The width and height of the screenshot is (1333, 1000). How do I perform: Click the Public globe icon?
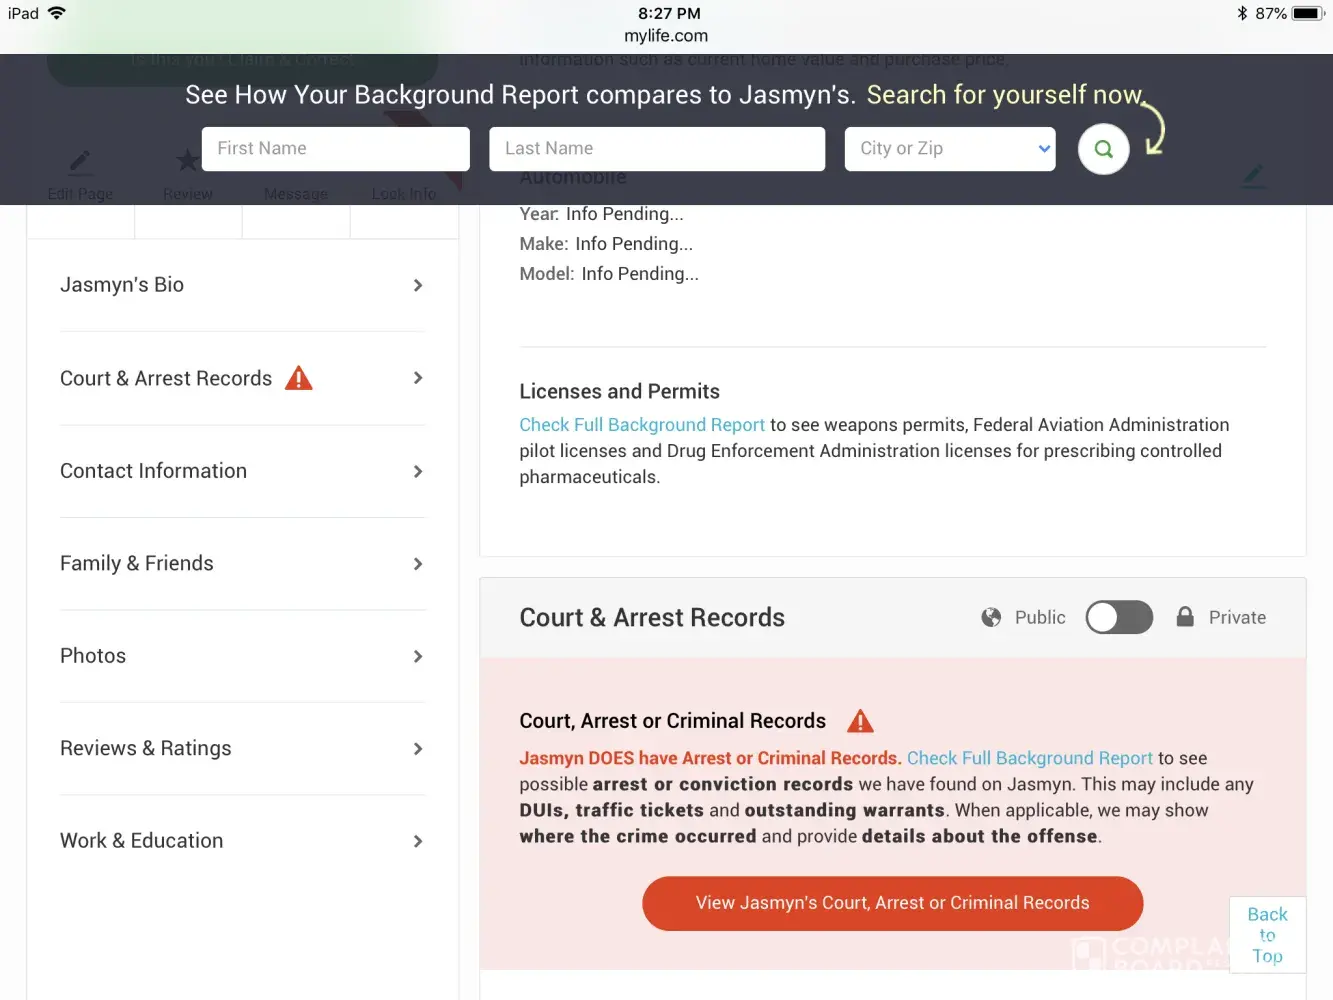(x=991, y=617)
